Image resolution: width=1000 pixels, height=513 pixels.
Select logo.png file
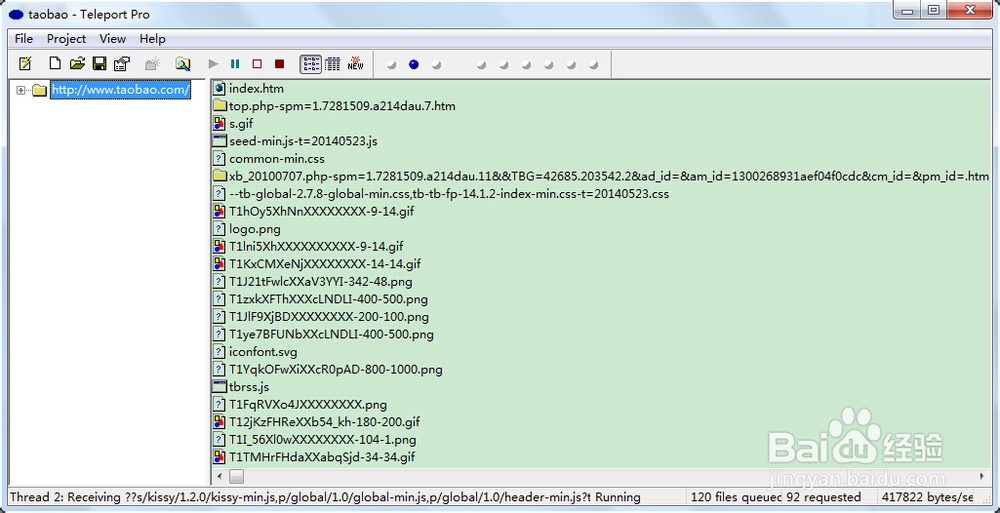click(254, 229)
